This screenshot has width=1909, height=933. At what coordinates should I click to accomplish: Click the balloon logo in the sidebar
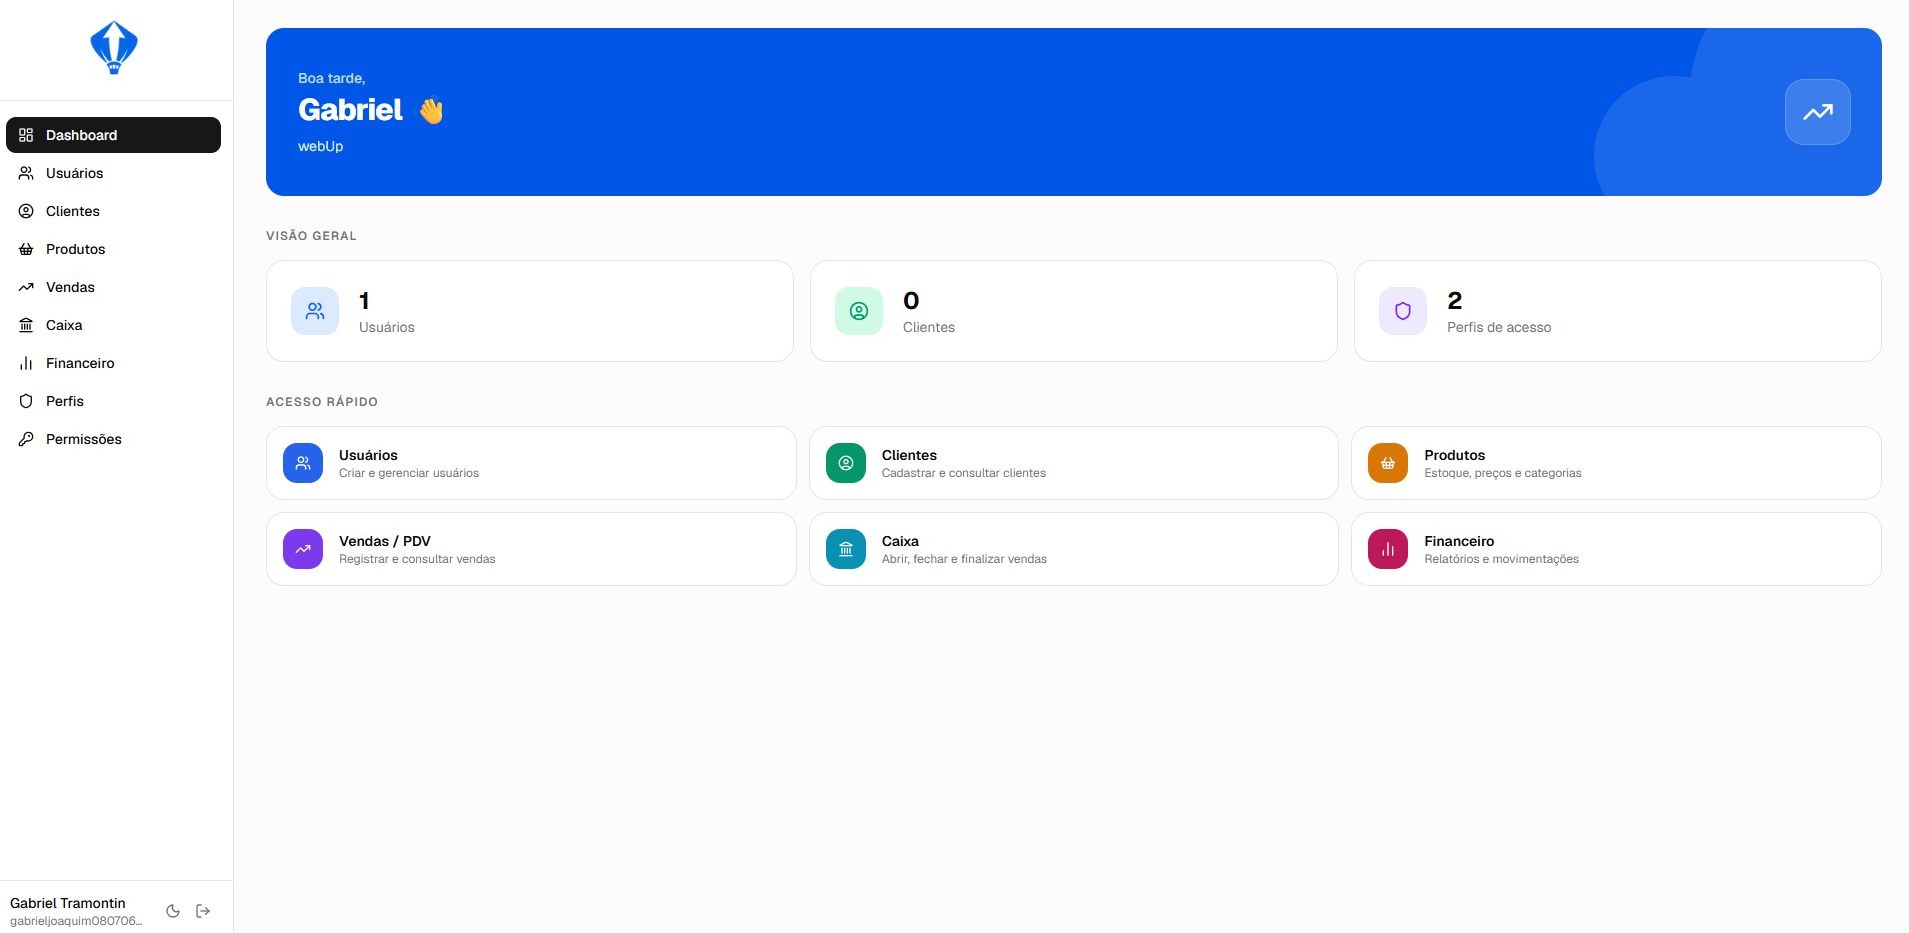coord(114,48)
